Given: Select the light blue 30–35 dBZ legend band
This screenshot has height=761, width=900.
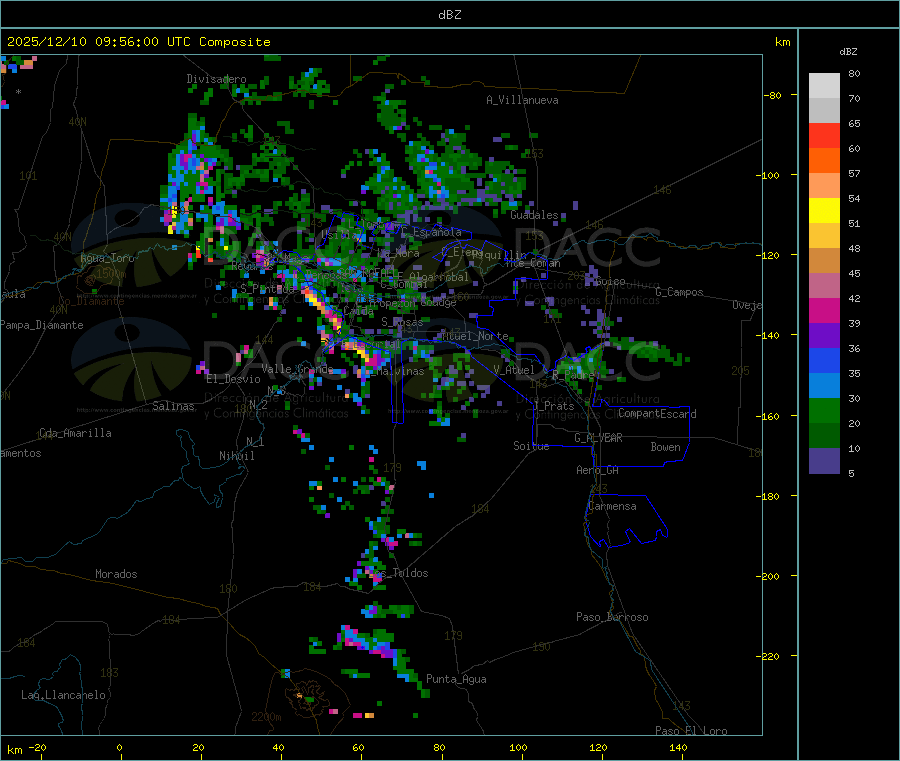Looking at the screenshot, I should pyautogui.click(x=824, y=386).
